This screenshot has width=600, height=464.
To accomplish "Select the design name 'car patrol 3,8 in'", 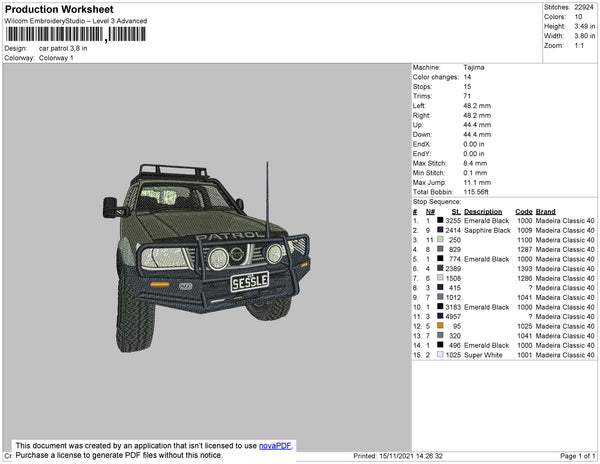I will (63, 49).
